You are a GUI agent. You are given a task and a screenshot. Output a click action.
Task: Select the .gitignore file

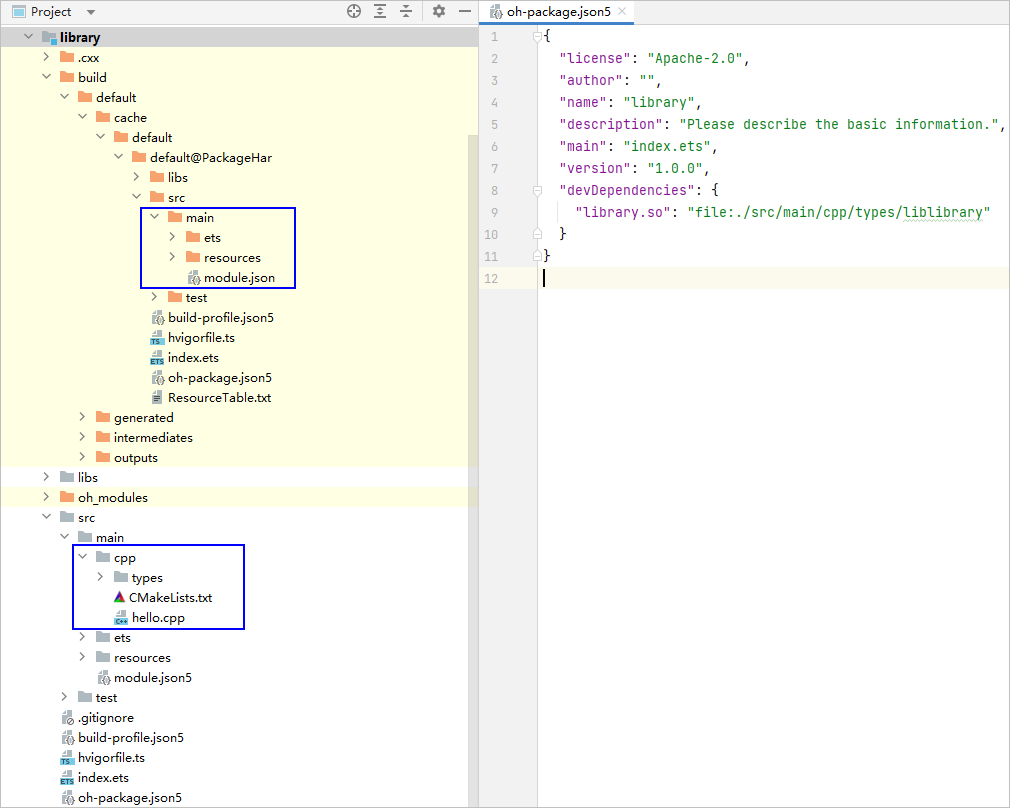105,717
